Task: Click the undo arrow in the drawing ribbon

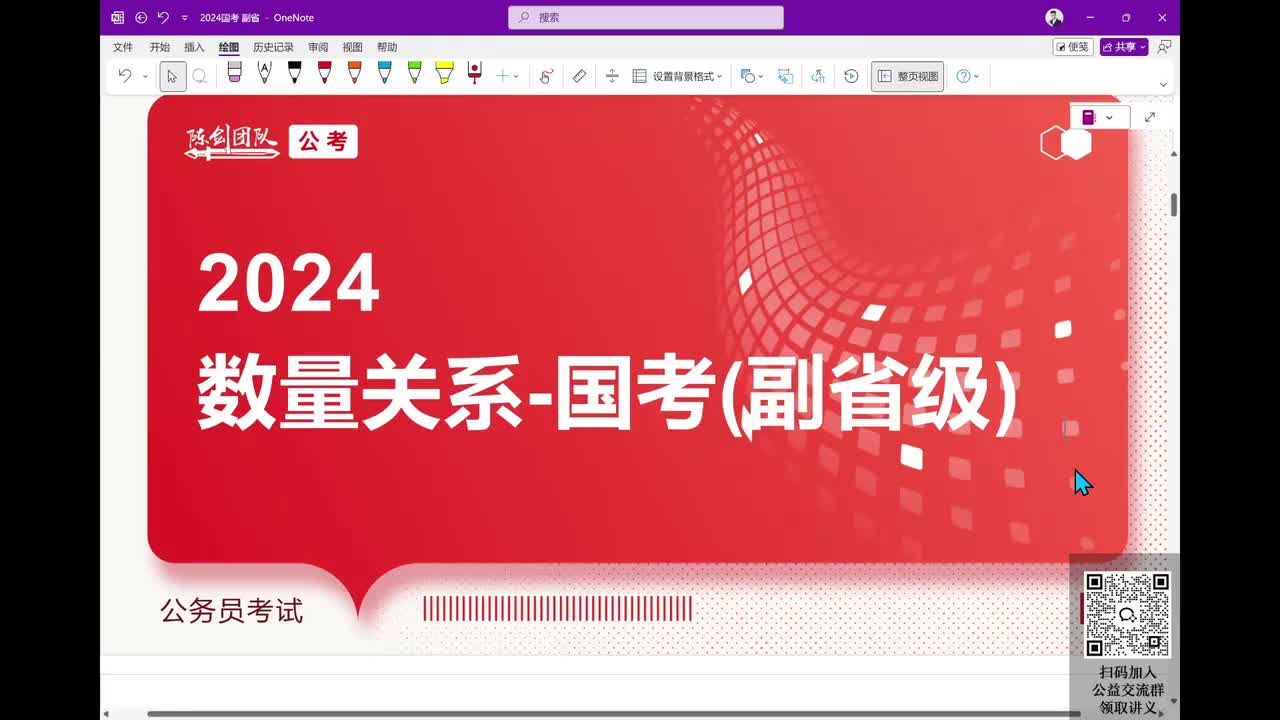Action: 125,76
